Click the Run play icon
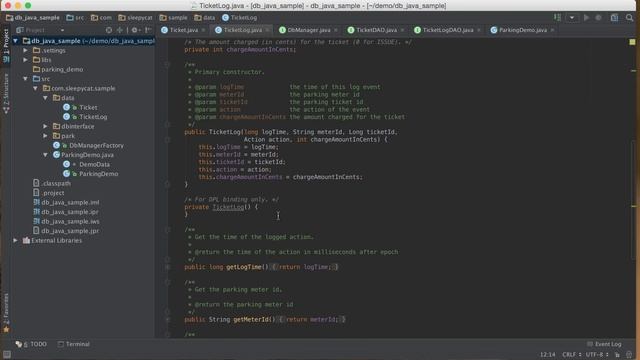Screen dimensions: 640x360 pyautogui.click(x=586, y=18)
